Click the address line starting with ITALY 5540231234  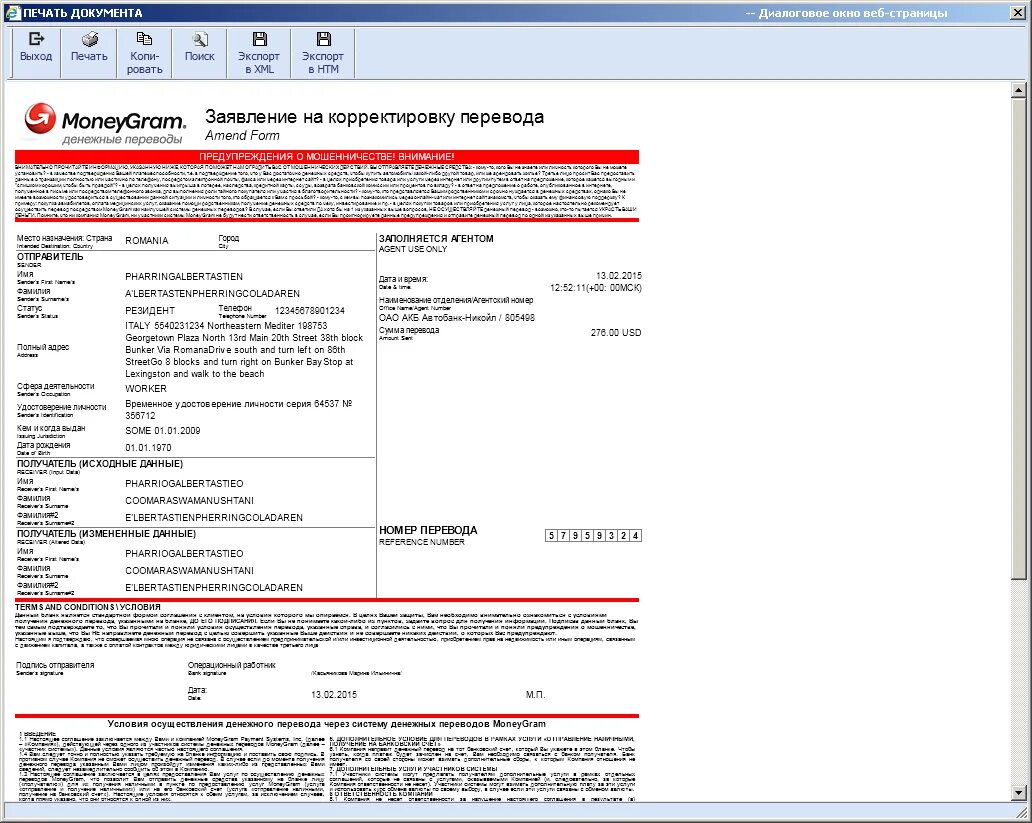[x=226, y=325]
